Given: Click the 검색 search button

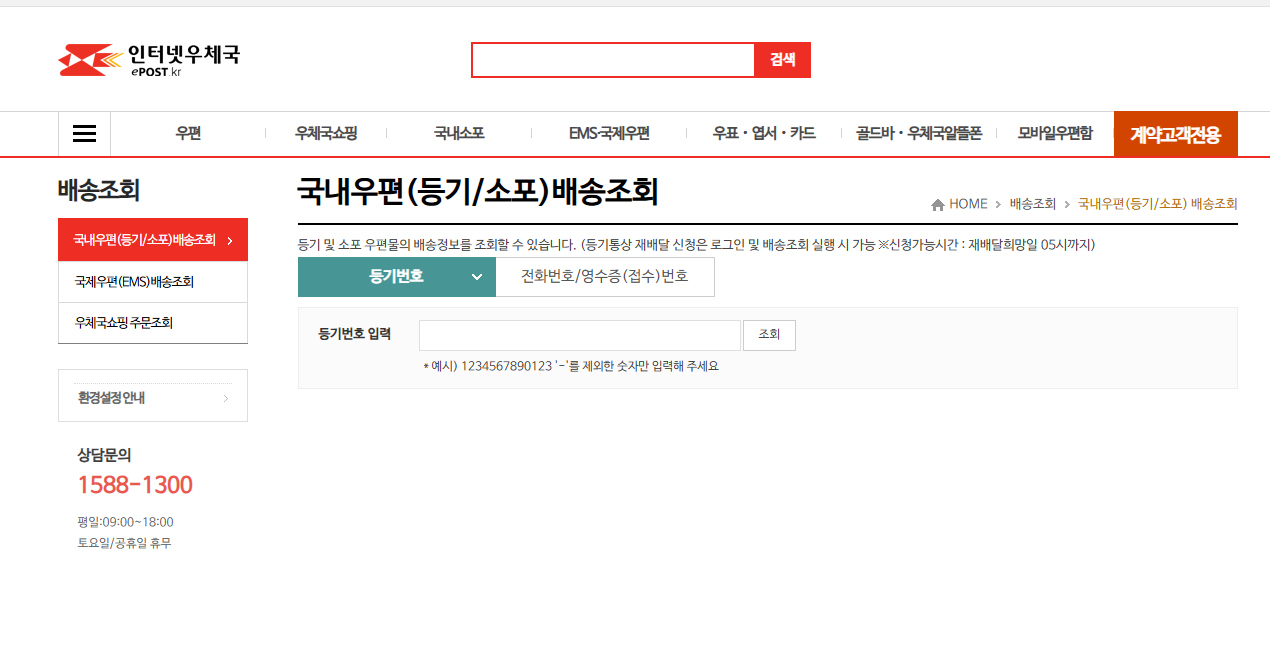Looking at the screenshot, I should 782,59.
